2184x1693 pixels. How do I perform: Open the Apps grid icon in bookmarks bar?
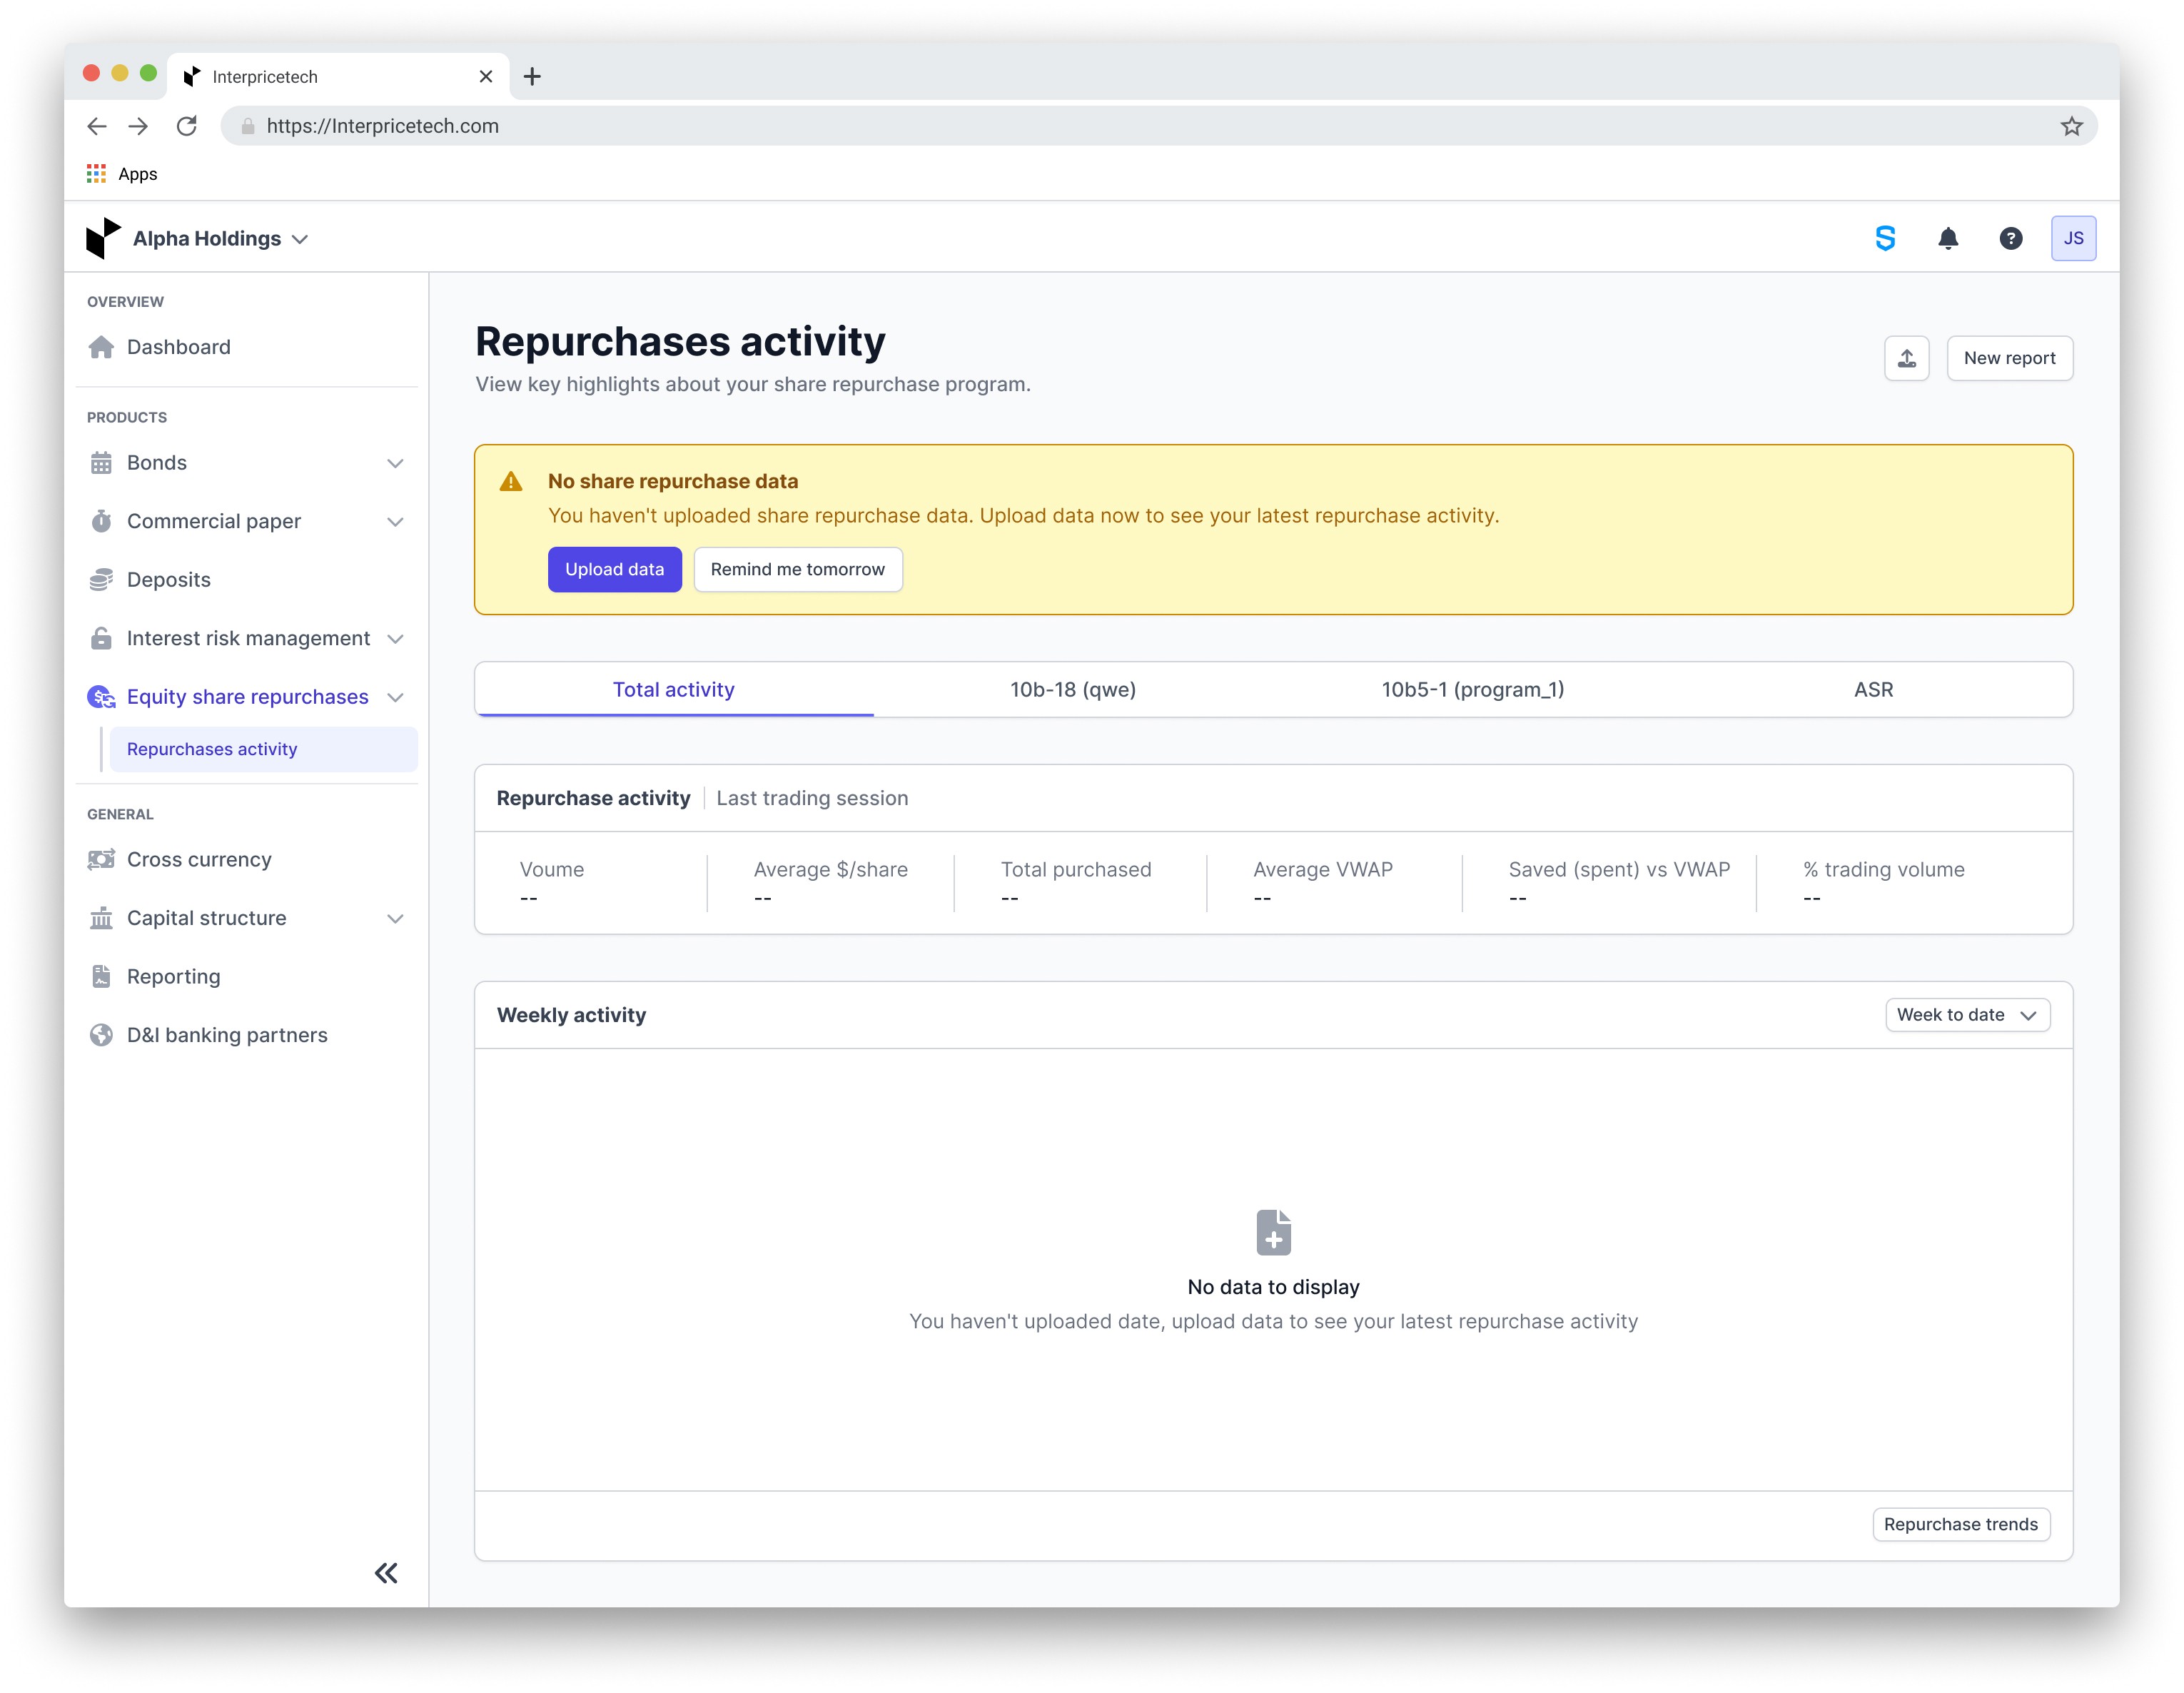96,174
